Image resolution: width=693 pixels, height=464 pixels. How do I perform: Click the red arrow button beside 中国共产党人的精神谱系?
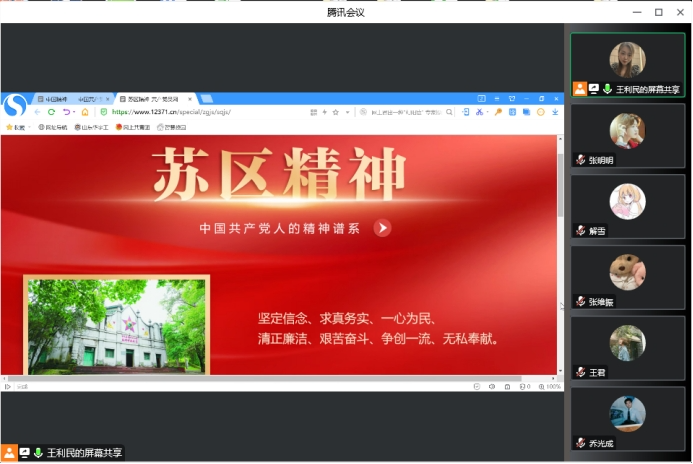(x=382, y=228)
